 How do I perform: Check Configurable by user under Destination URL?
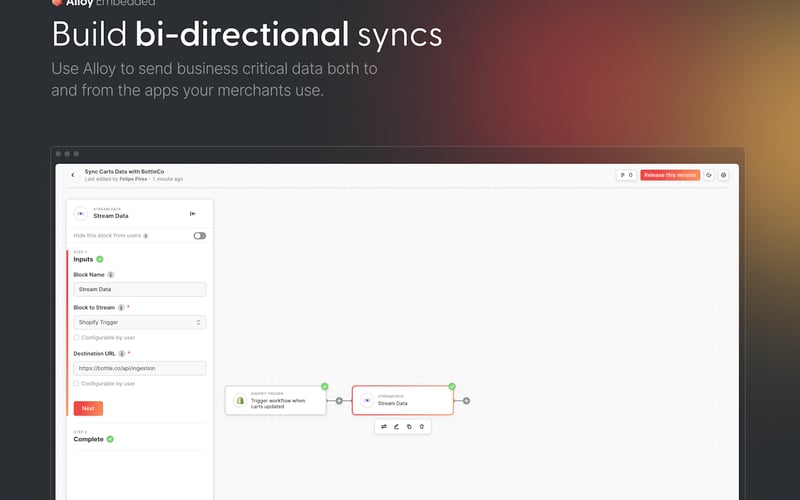[x=77, y=384]
